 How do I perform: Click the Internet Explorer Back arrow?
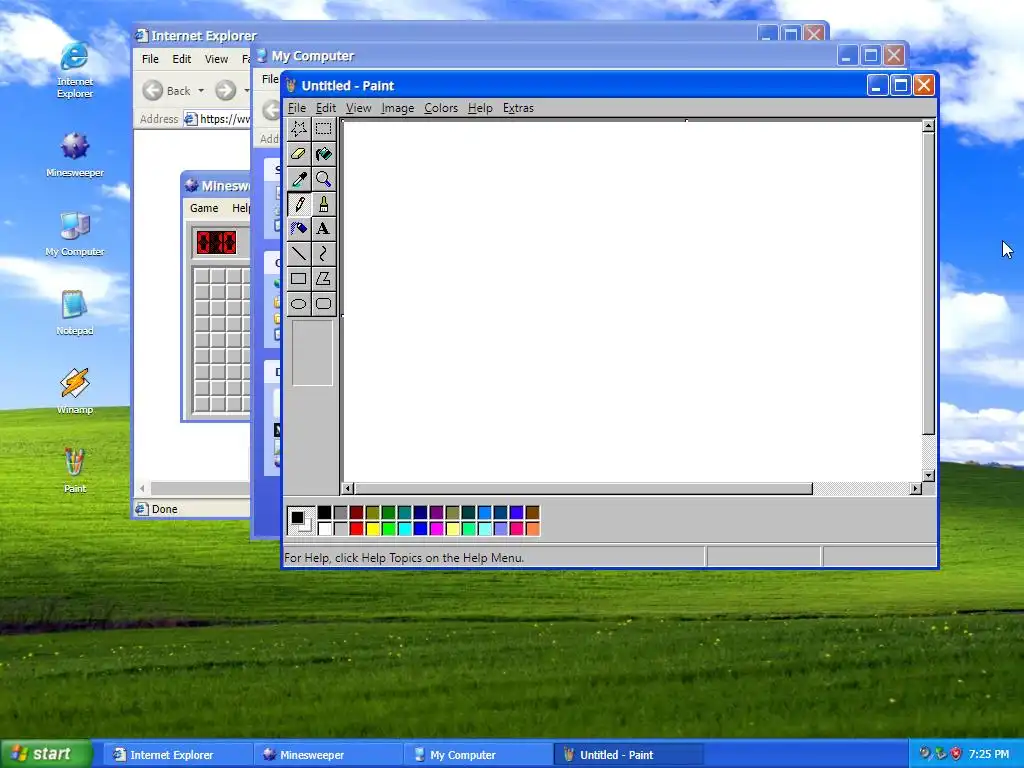pos(153,90)
